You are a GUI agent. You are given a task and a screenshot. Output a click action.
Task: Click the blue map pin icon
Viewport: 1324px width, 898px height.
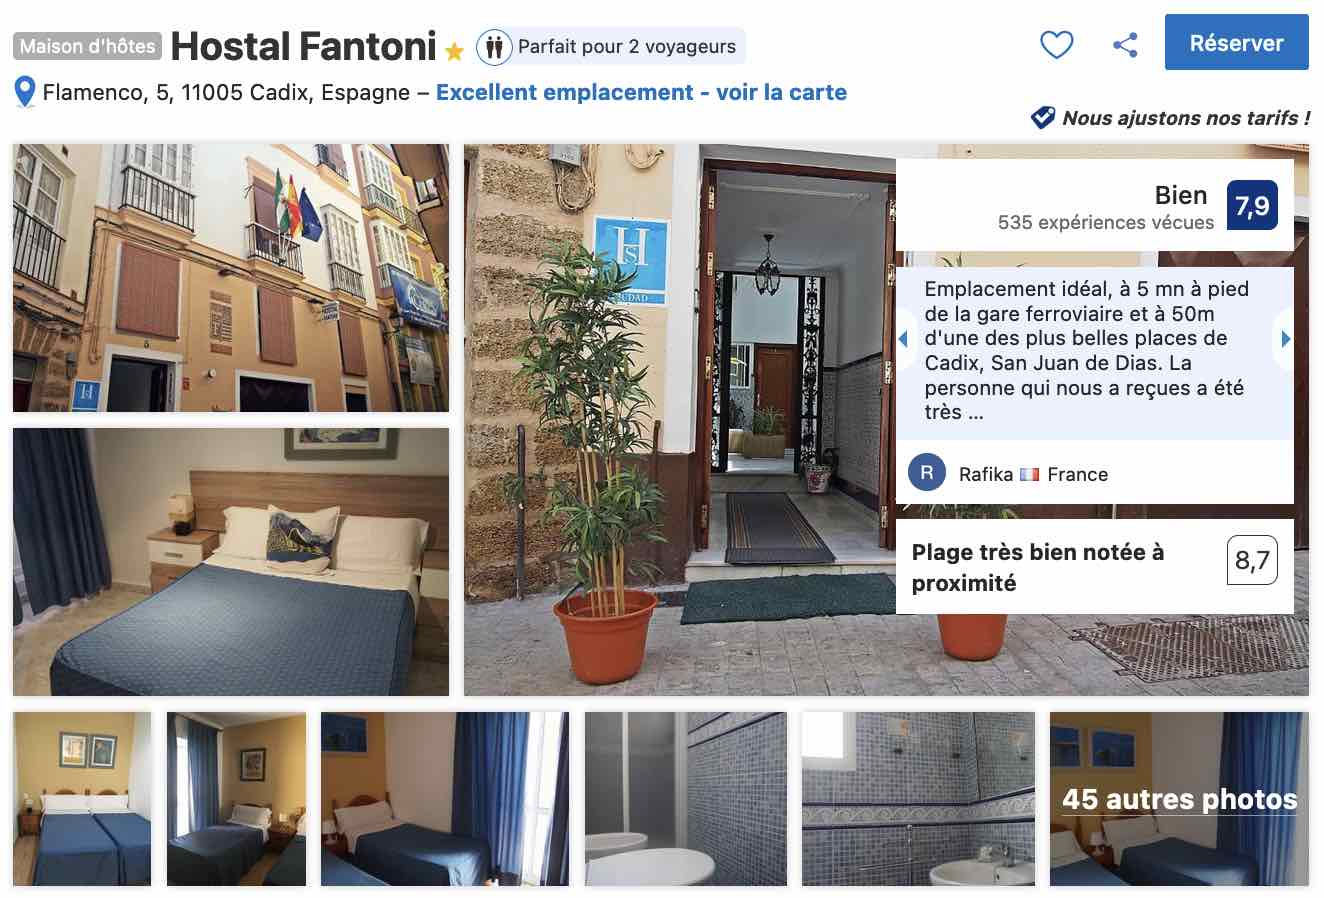[25, 92]
